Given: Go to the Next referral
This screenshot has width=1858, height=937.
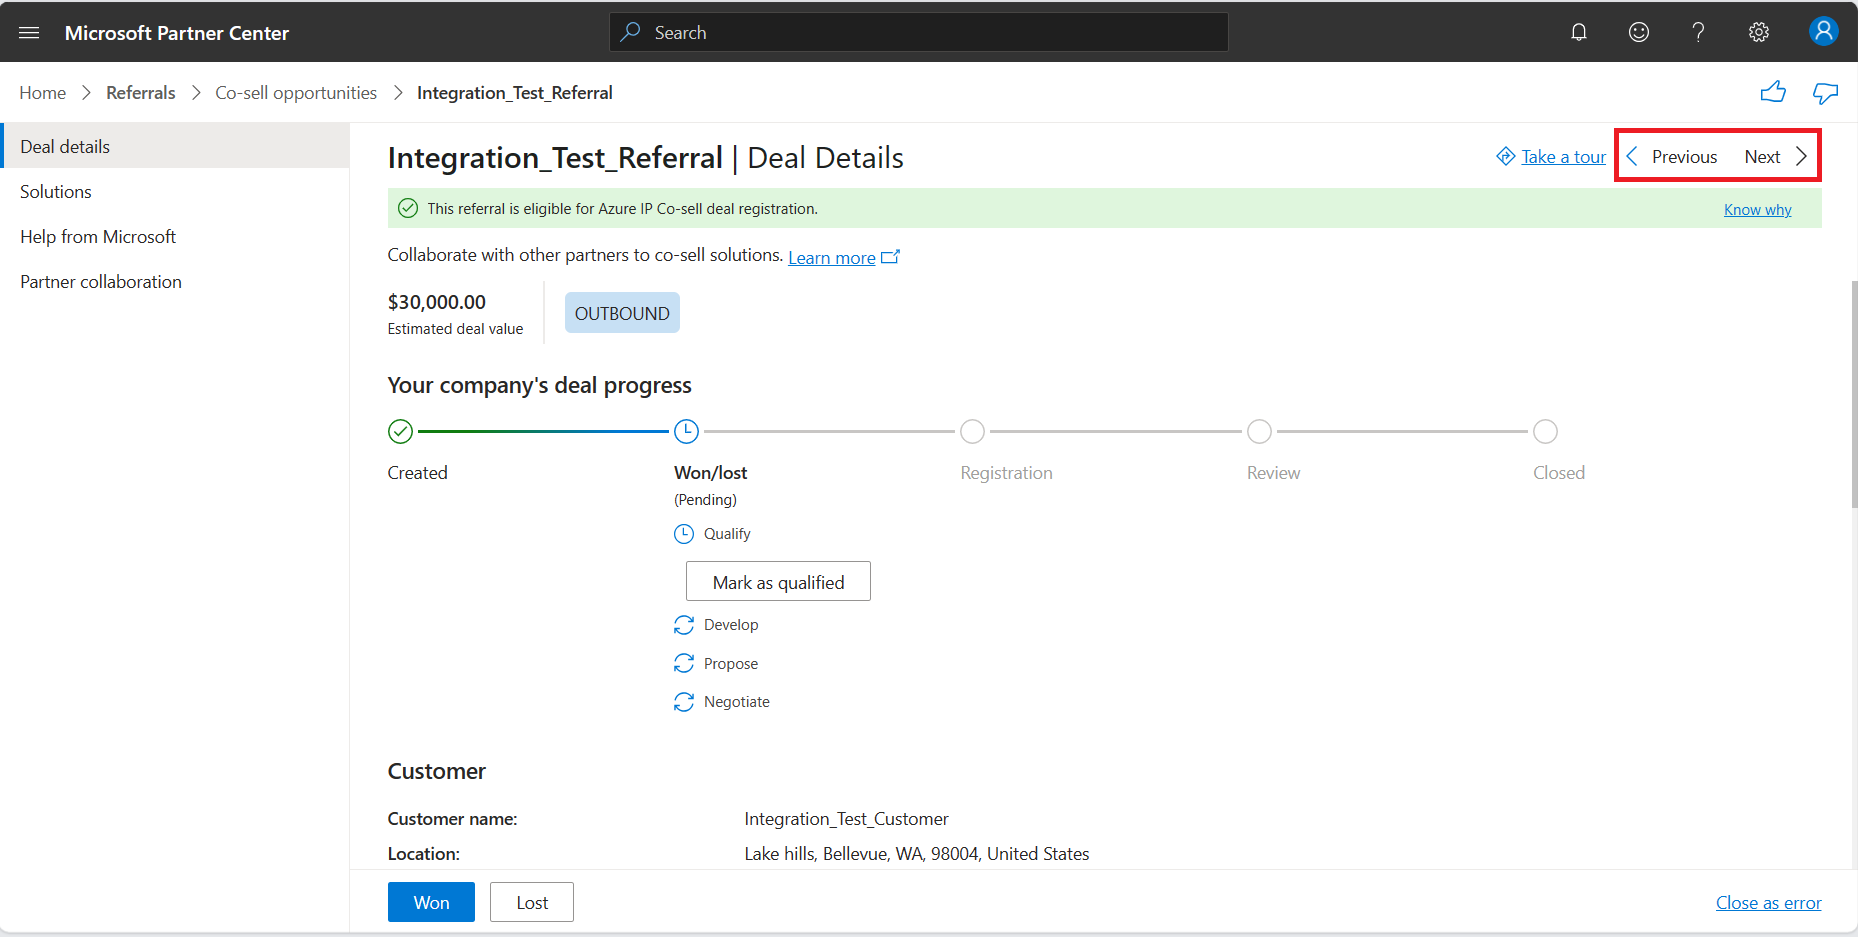Looking at the screenshot, I should click(x=1776, y=157).
